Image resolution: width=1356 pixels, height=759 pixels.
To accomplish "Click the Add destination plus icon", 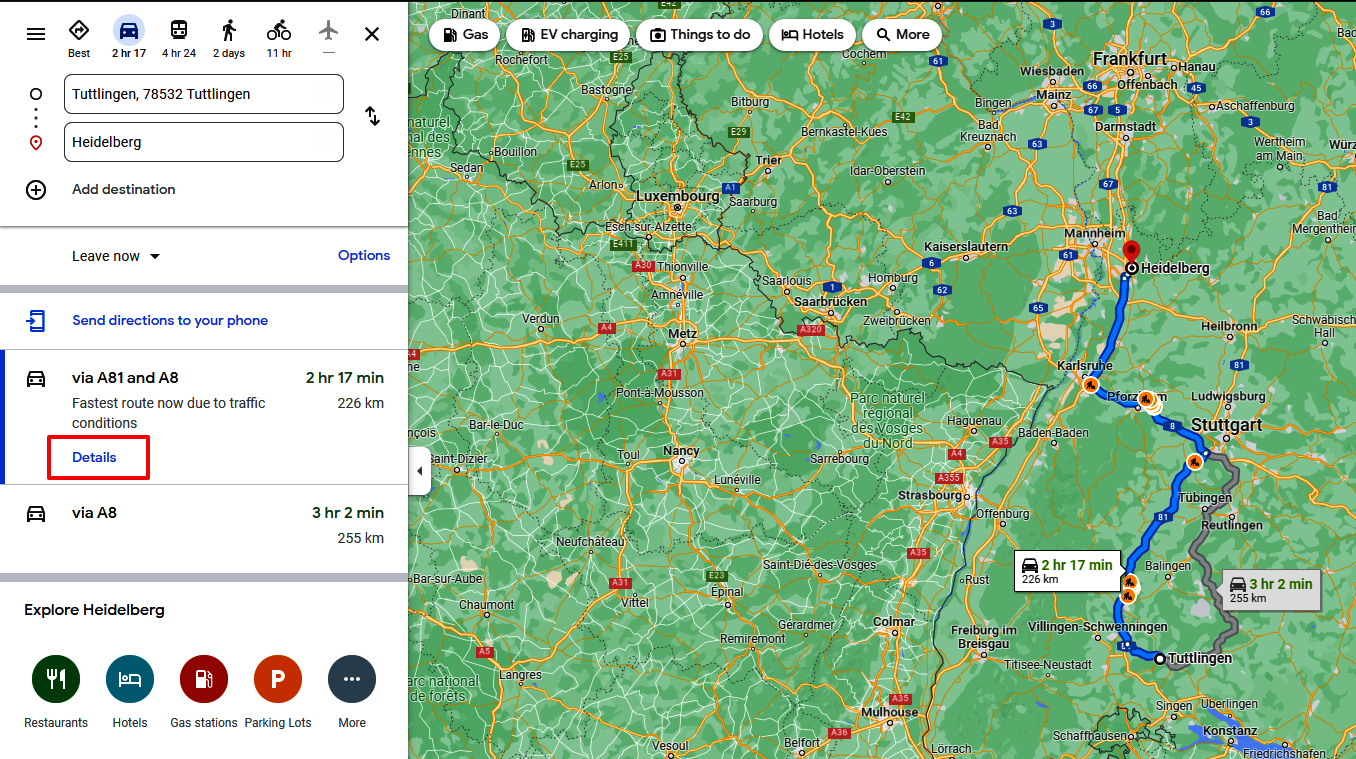I will [x=36, y=190].
